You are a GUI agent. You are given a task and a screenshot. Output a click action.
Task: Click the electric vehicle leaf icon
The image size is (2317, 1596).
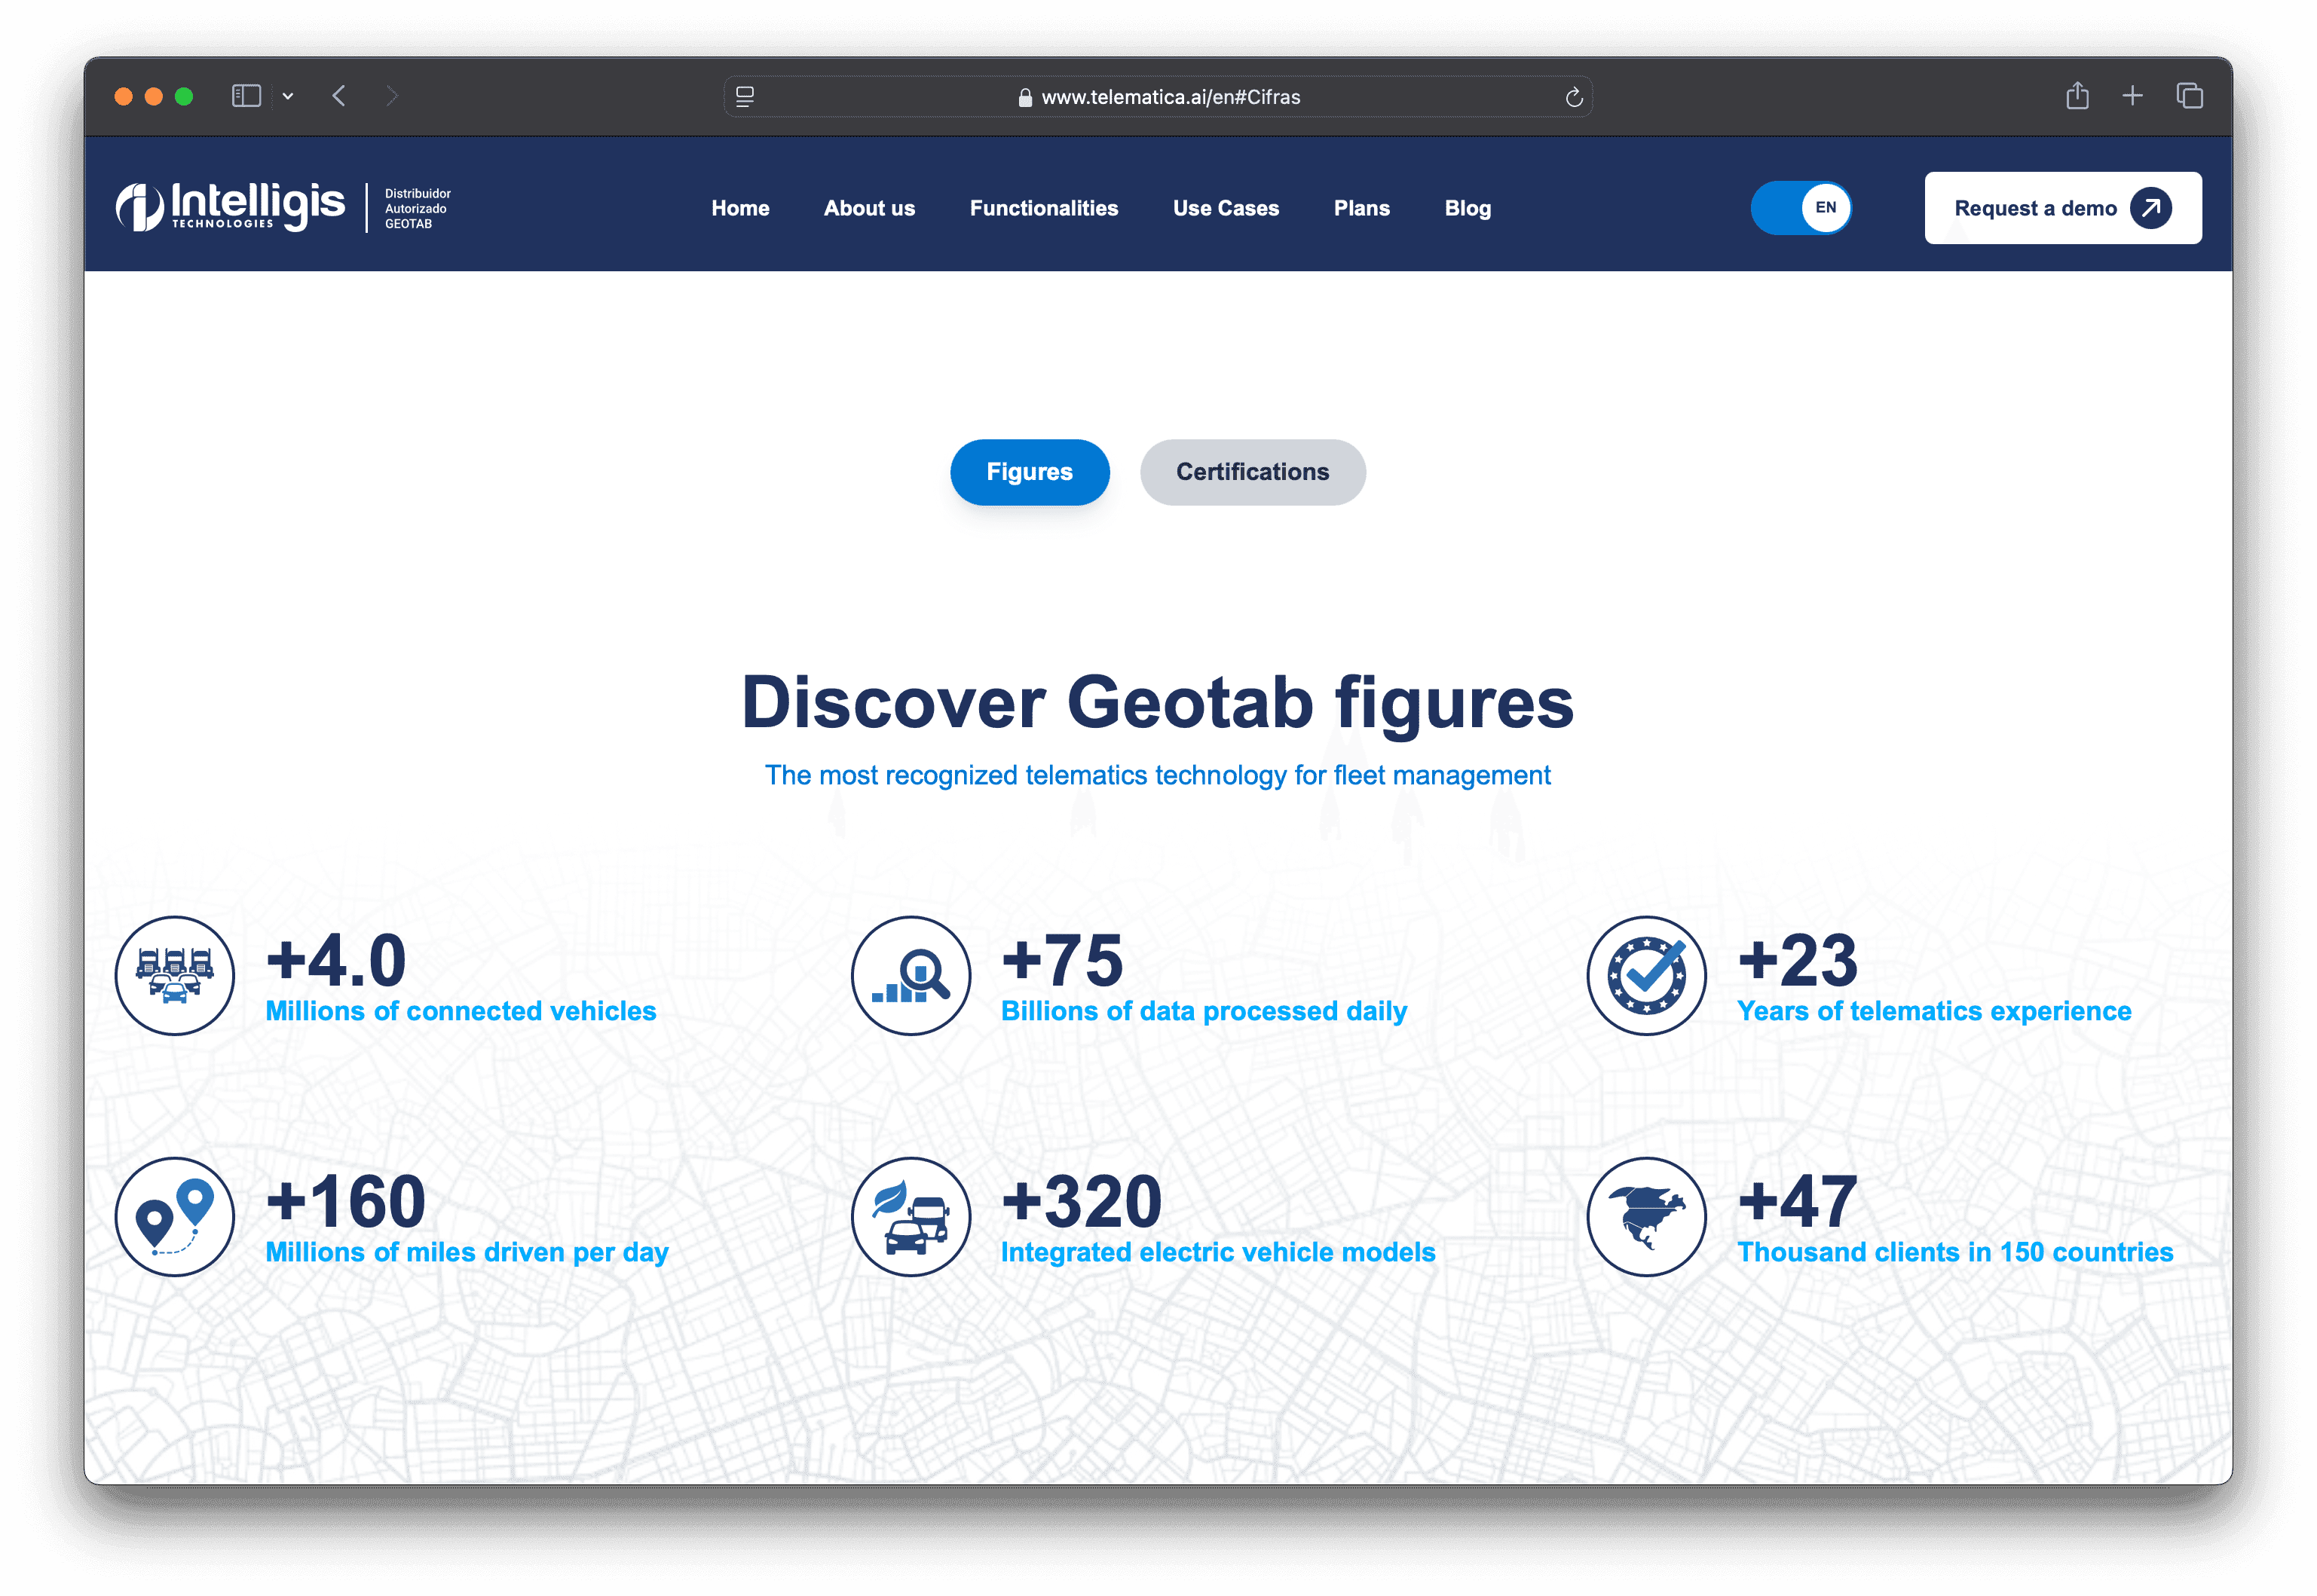click(911, 1216)
